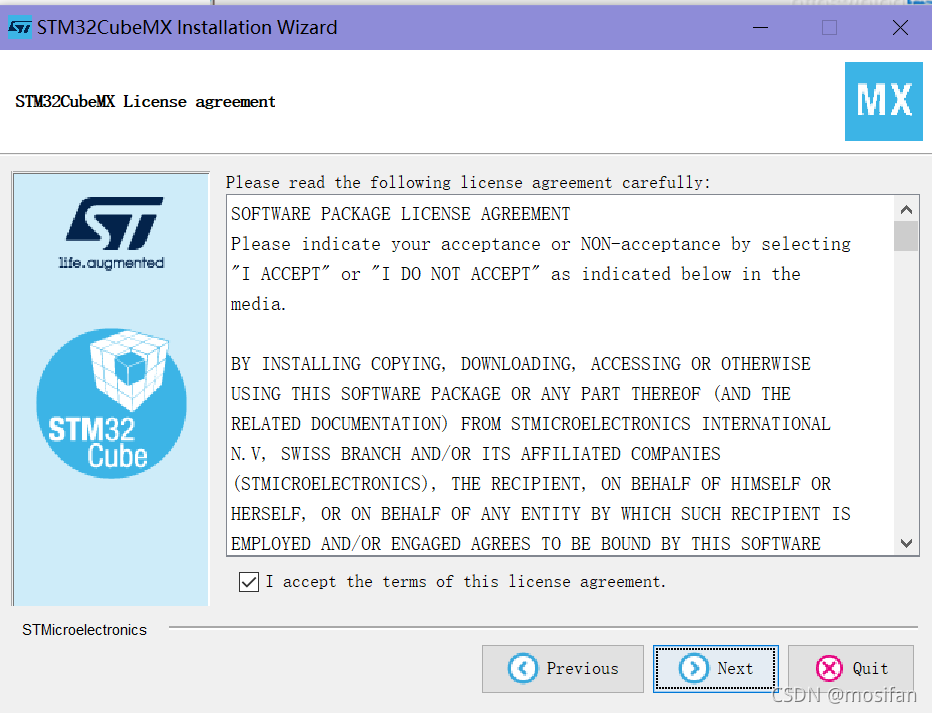The height and width of the screenshot is (713, 932).
Task: Click the 'Please read the following license' text
Action: [x=468, y=182]
